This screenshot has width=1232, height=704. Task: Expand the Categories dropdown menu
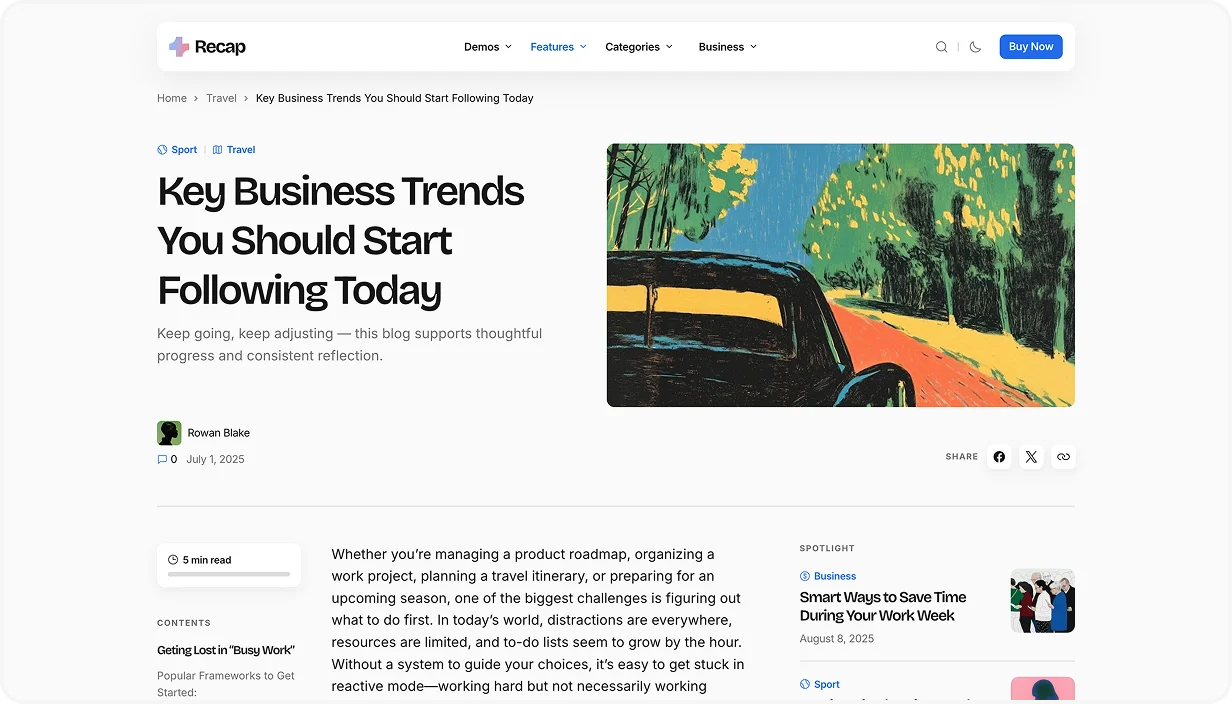point(639,47)
